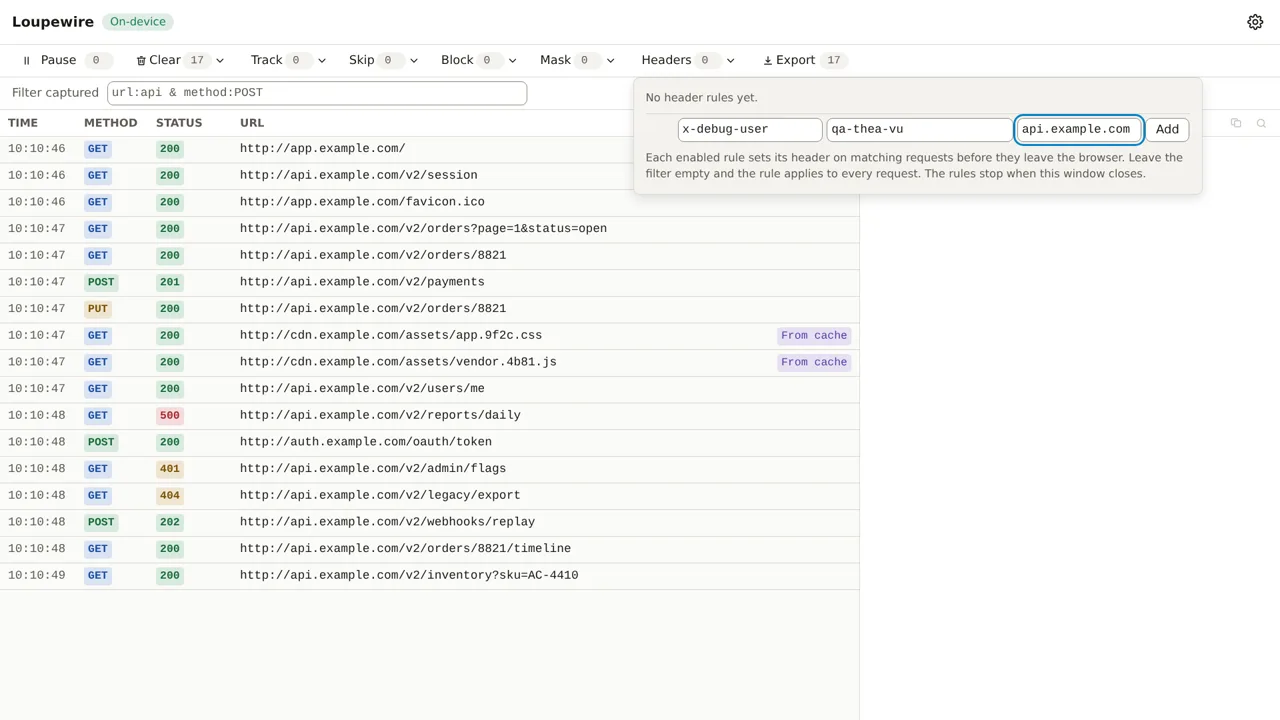The image size is (1280, 720).
Task: Click the qa-thea-vu header value field
Action: coord(920,129)
